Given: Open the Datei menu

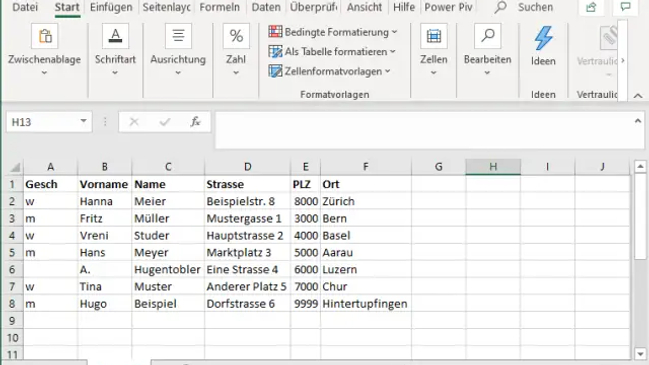Looking at the screenshot, I should point(25,7).
